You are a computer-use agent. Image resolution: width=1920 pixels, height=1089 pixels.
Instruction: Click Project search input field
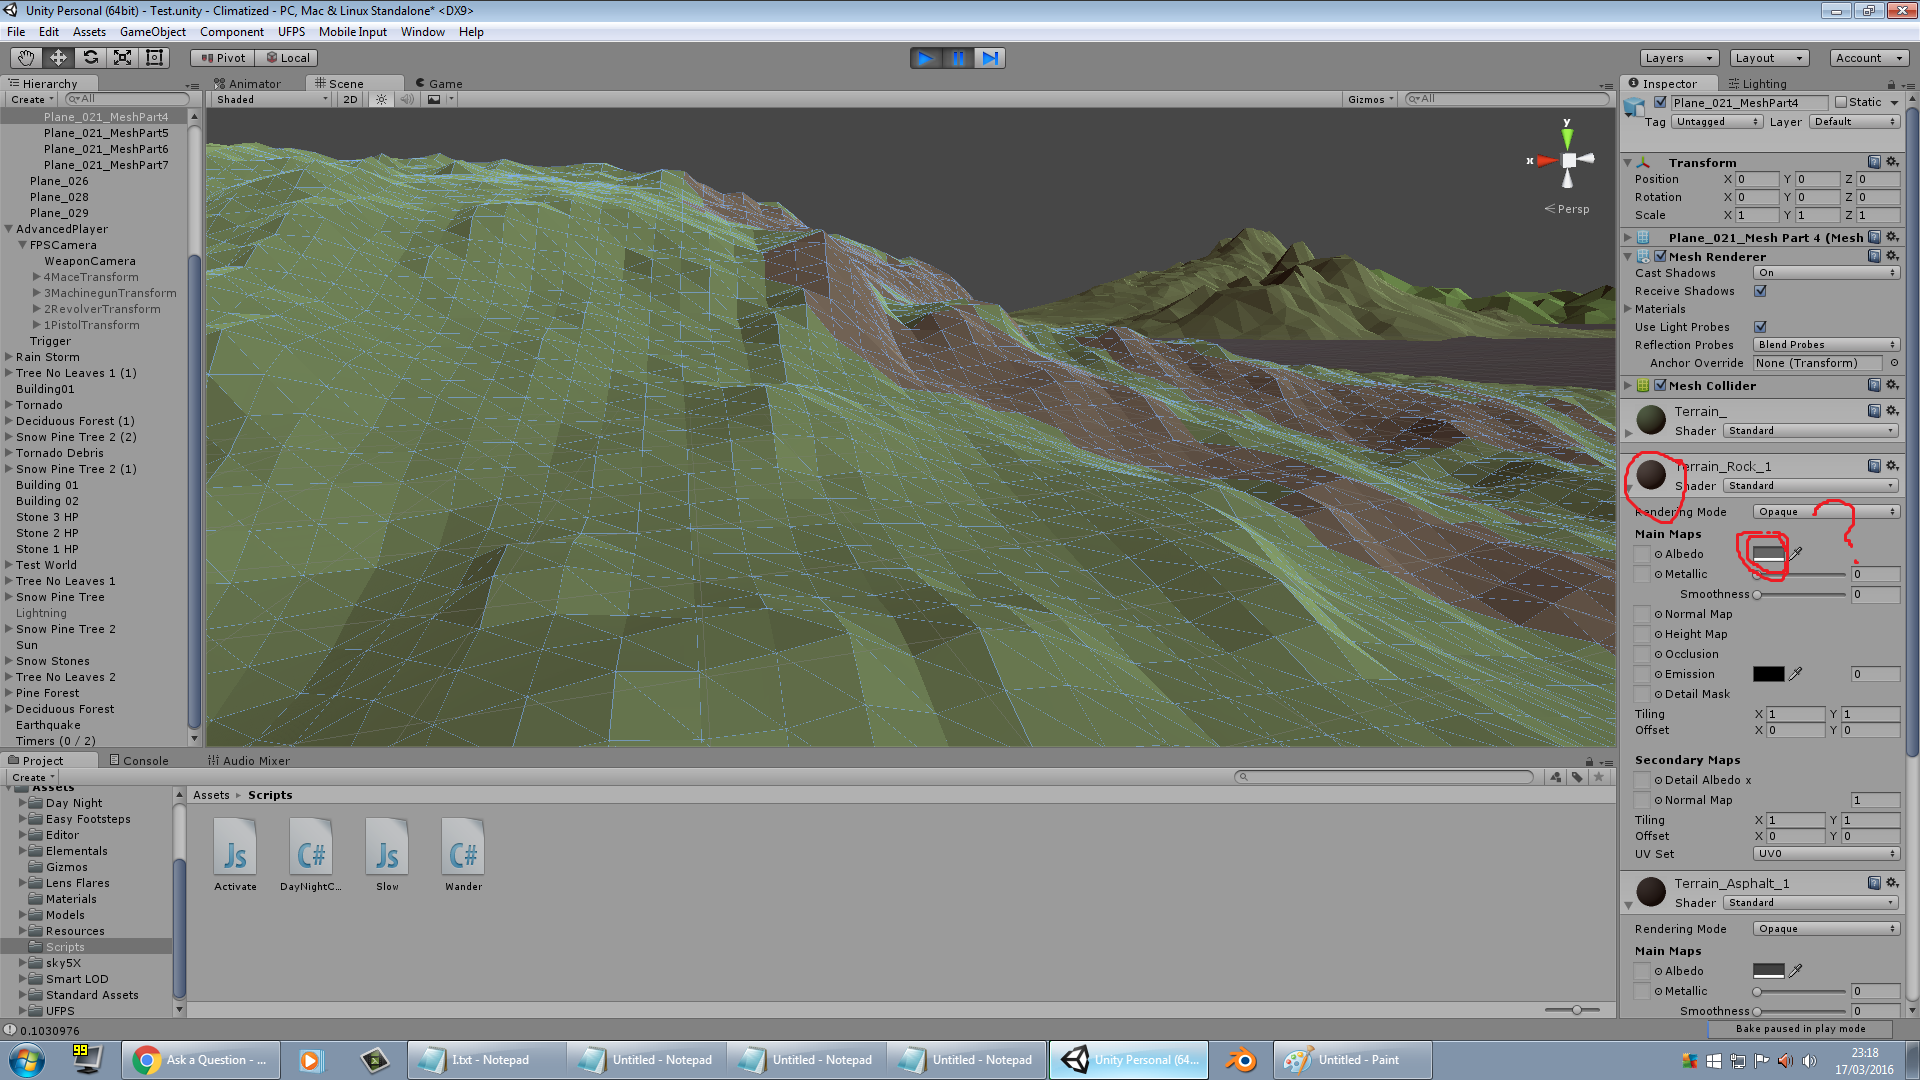1383,777
